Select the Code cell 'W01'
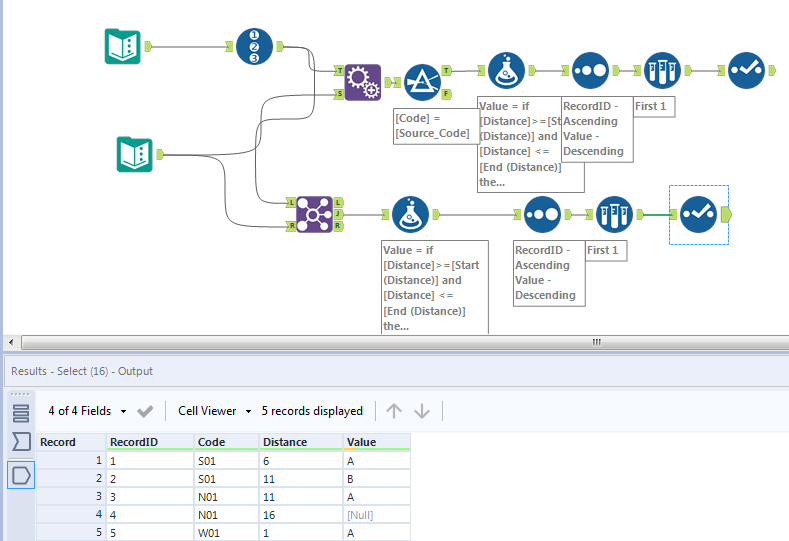The width and height of the screenshot is (789, 541). click(226, 533)
